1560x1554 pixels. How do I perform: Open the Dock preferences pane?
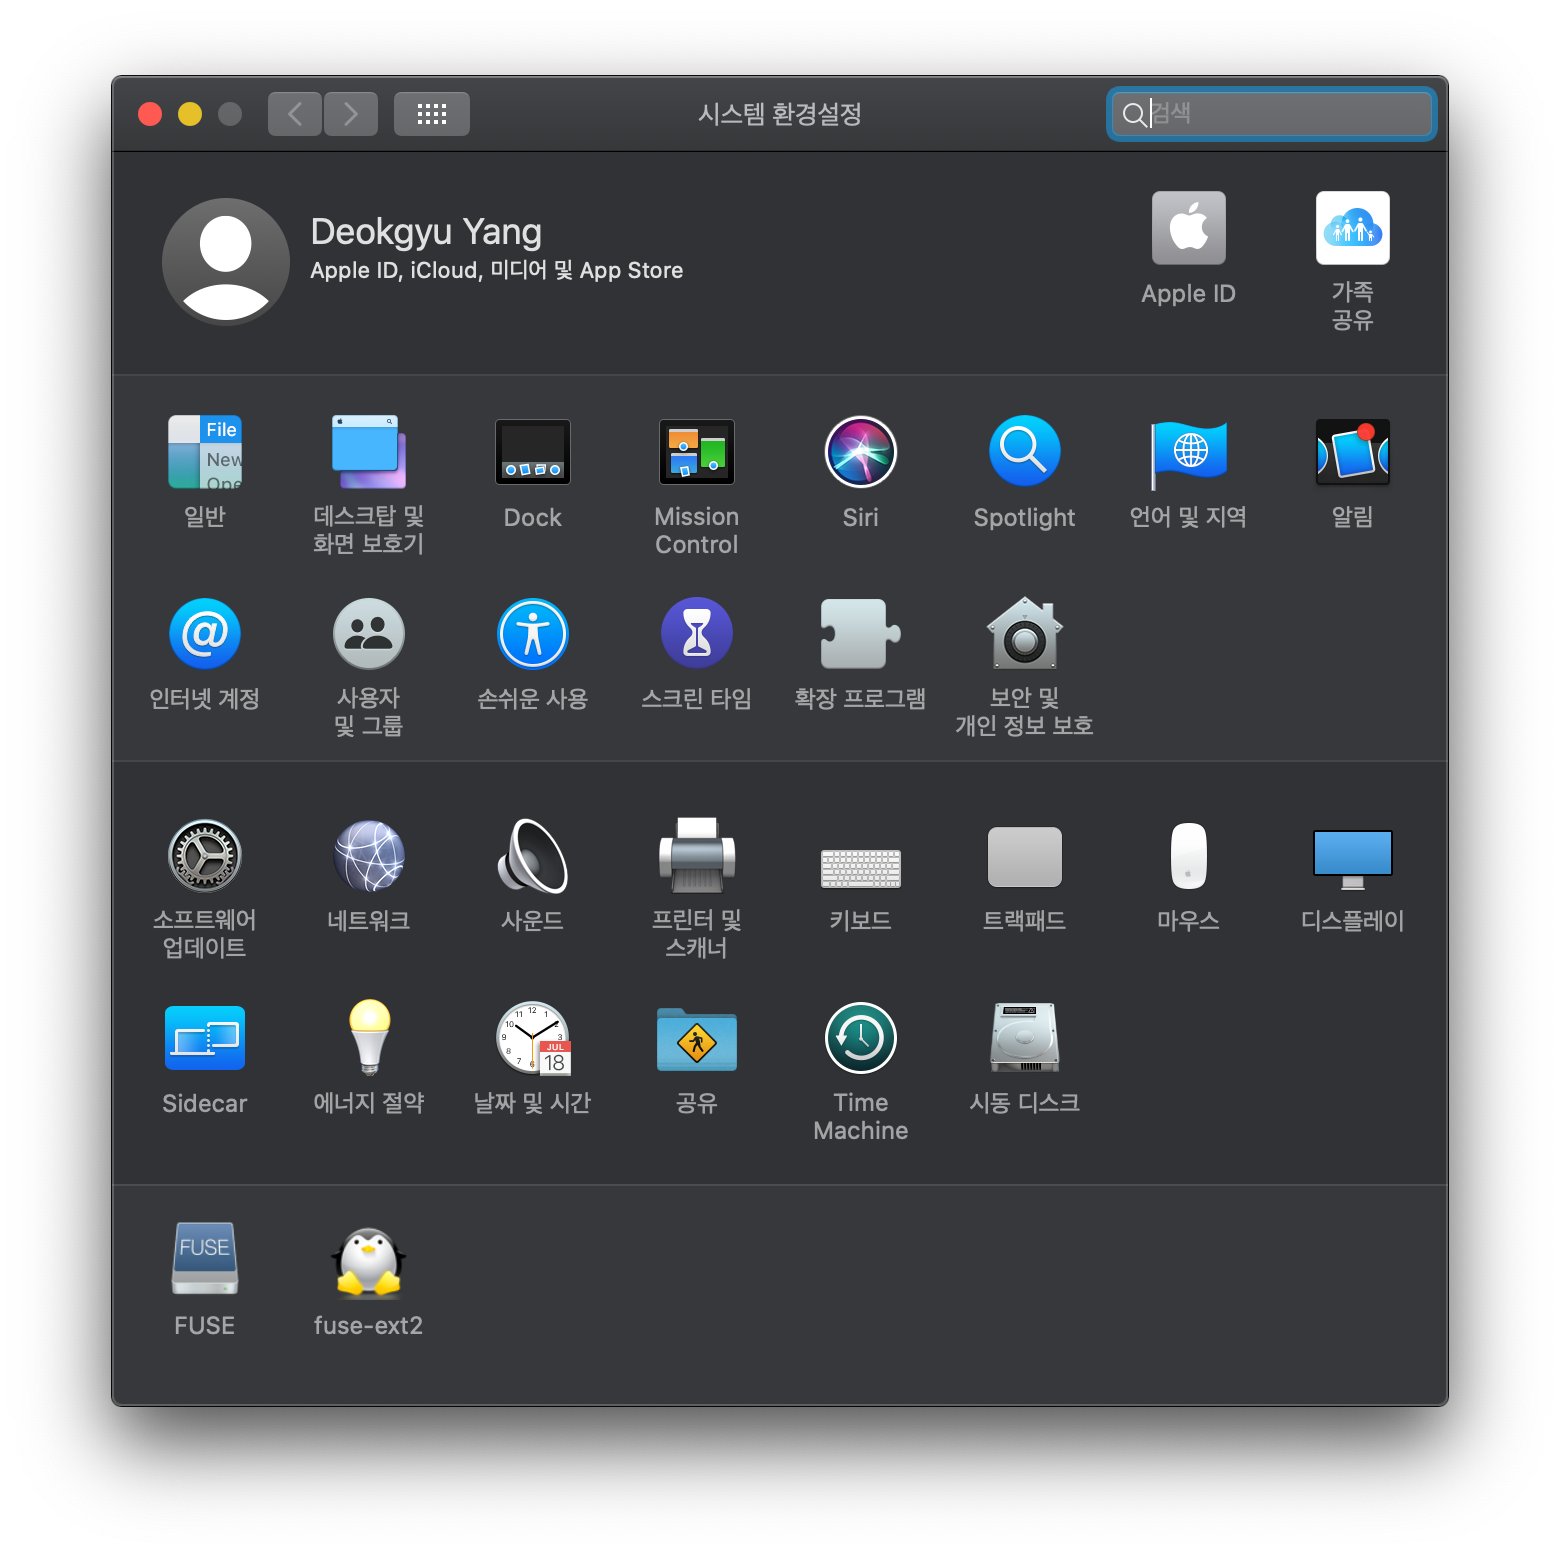coord(533,452)
